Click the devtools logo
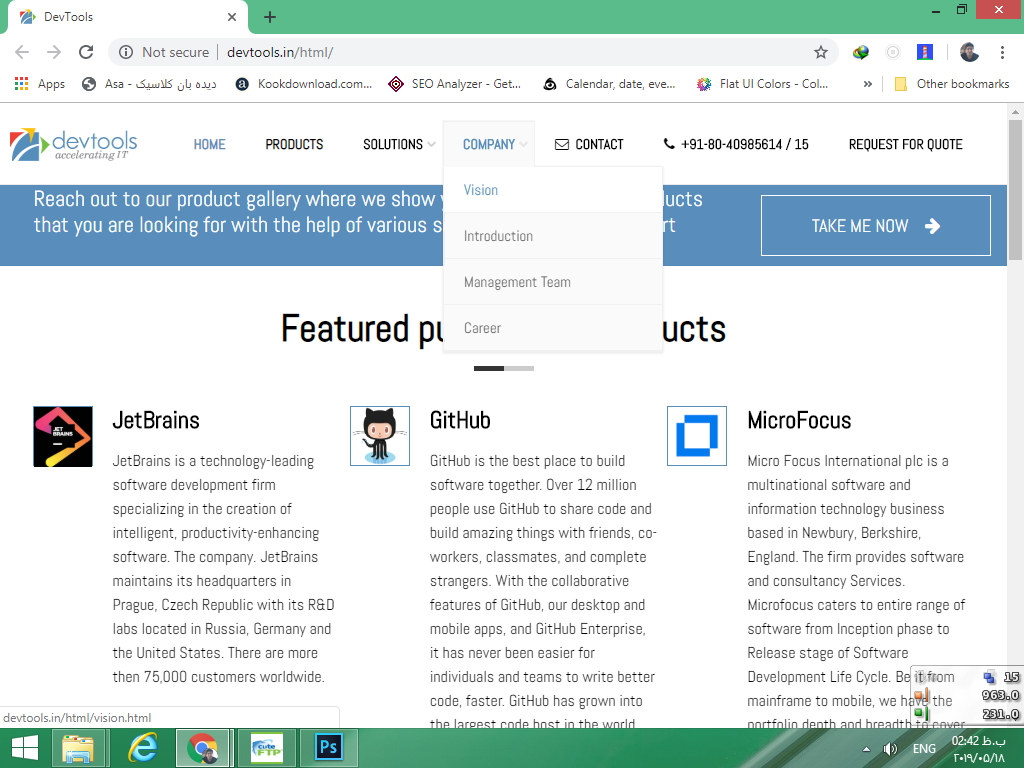 74,144
